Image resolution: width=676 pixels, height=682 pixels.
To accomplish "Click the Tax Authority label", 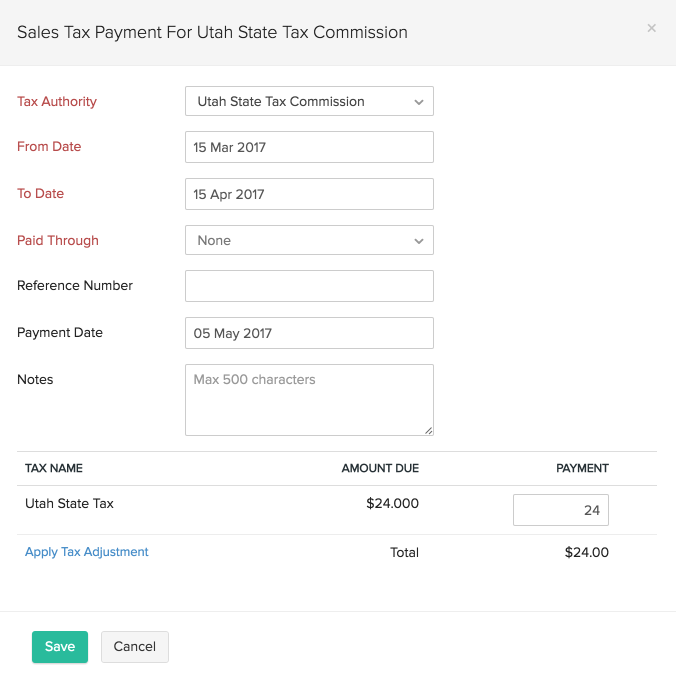I will 57,101.
